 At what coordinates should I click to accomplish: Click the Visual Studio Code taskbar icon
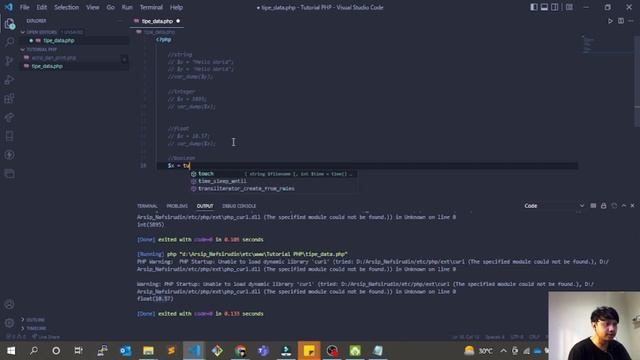194,351
